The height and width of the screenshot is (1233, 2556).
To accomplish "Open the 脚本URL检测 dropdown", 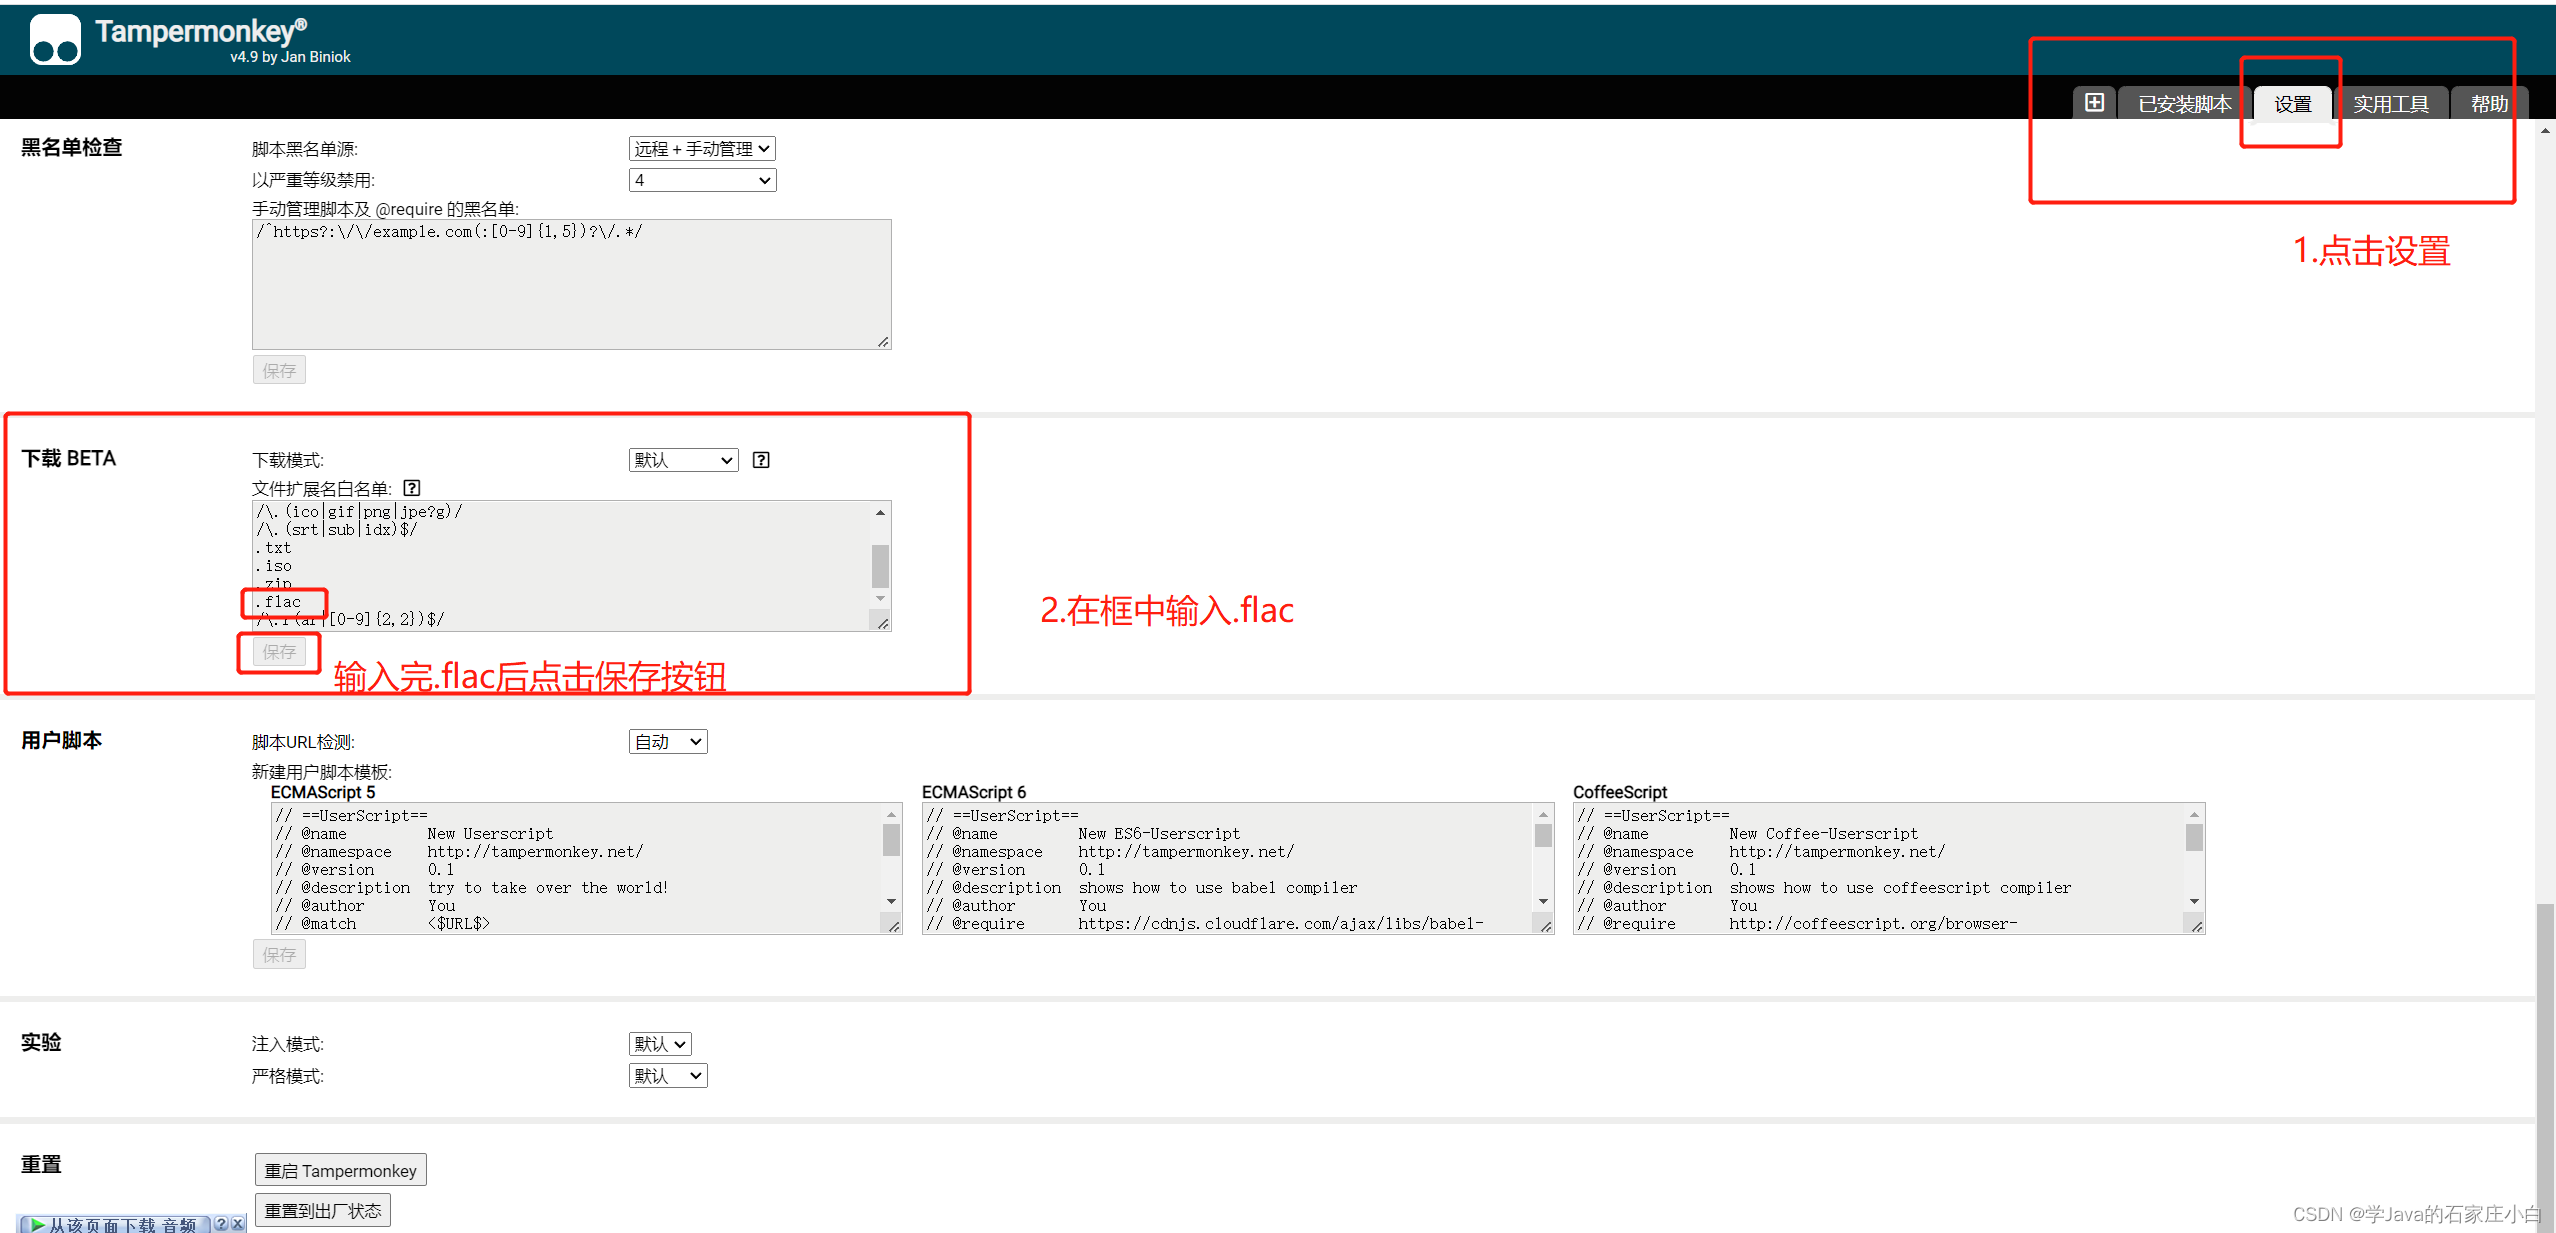I will 666,741.
